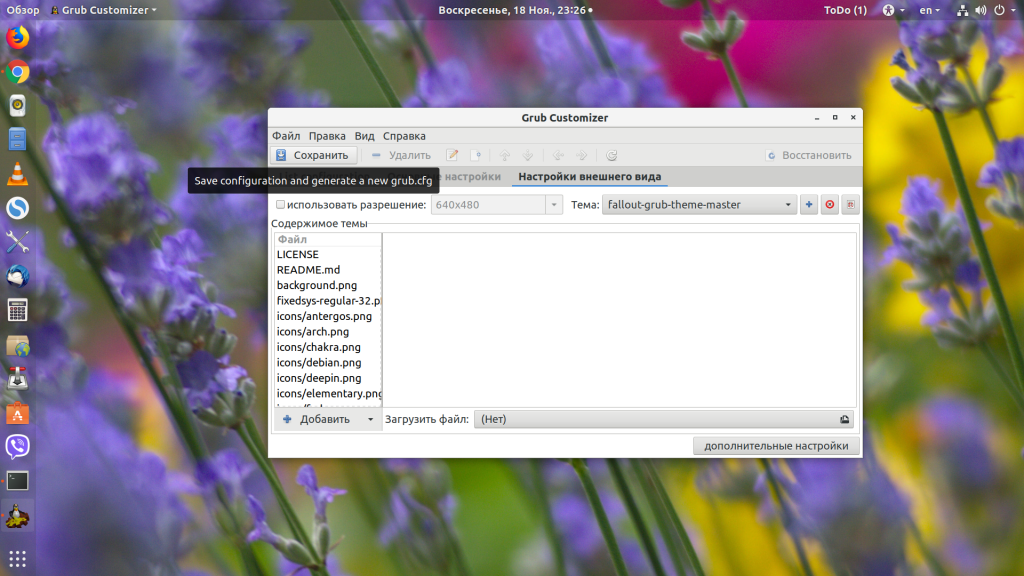Viewport: 1024px width, 576px height.
Task: Open Viber from the dock
Action: (x=17, y=446)
